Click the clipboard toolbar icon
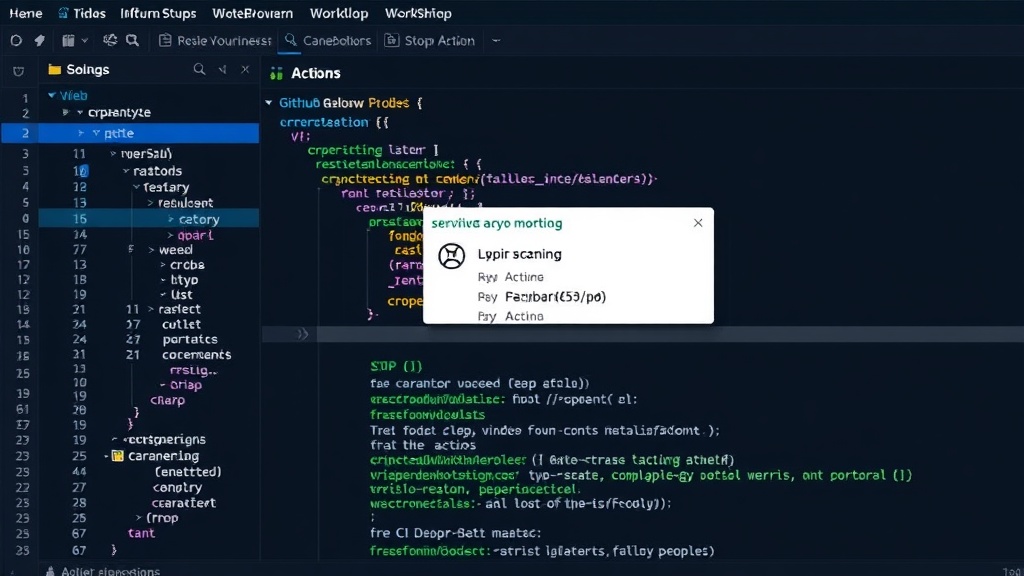Image resolution: width=1024 pixels, height=576 pixels. (68, 40)
